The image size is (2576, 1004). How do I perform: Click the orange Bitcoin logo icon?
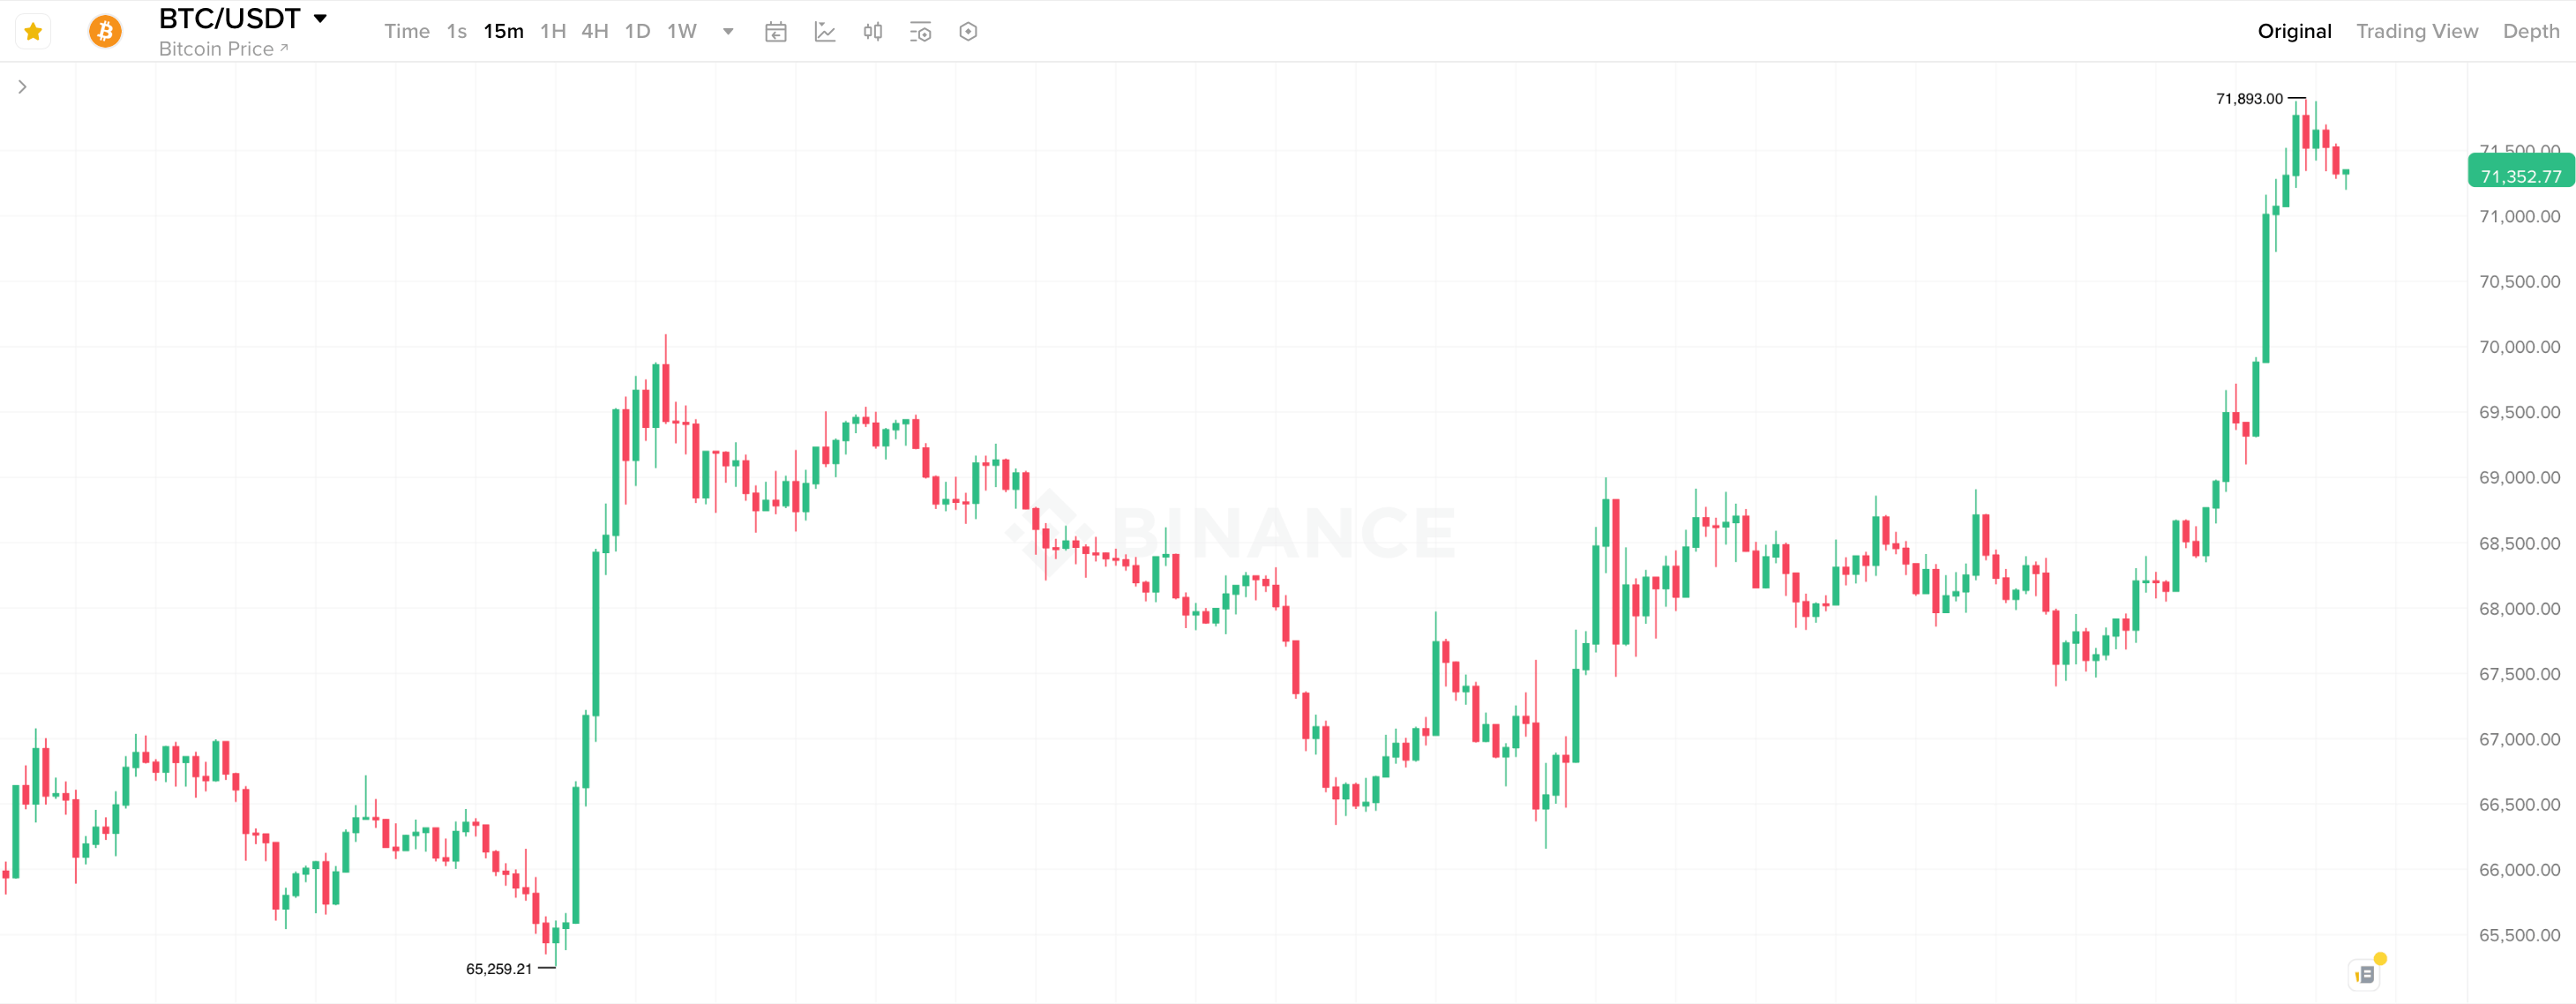pyautogui.click(x=105, y=31)
